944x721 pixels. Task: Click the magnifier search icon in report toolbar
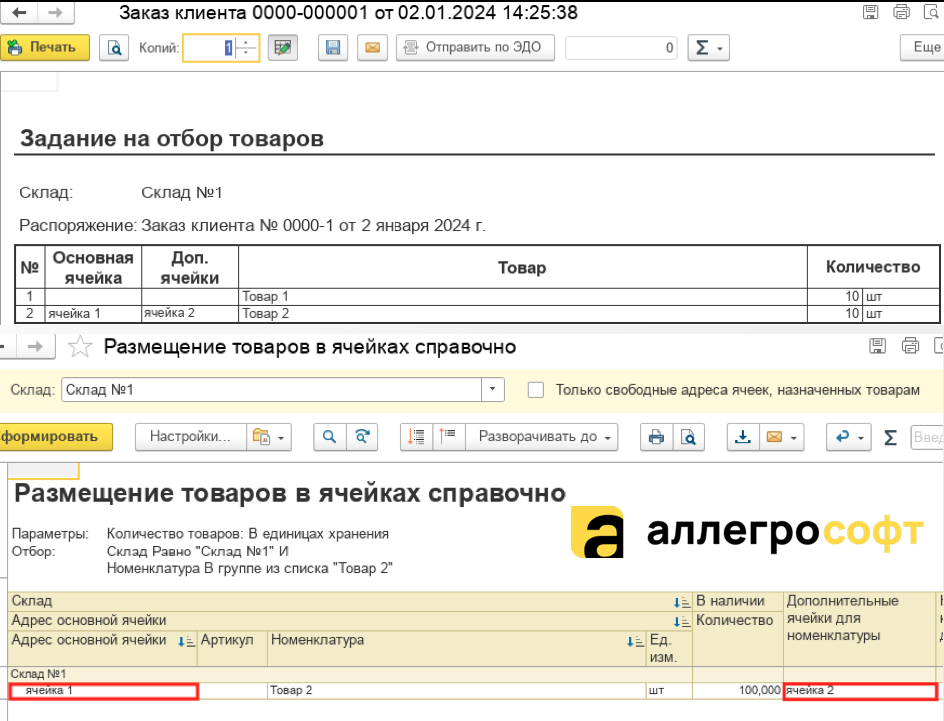(x=329, y=437)
